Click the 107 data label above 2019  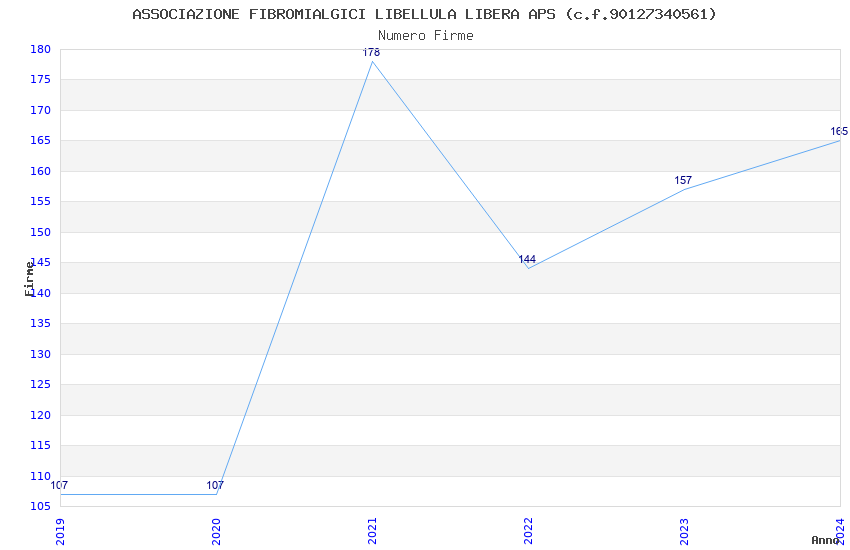click(x=59, y=486)
